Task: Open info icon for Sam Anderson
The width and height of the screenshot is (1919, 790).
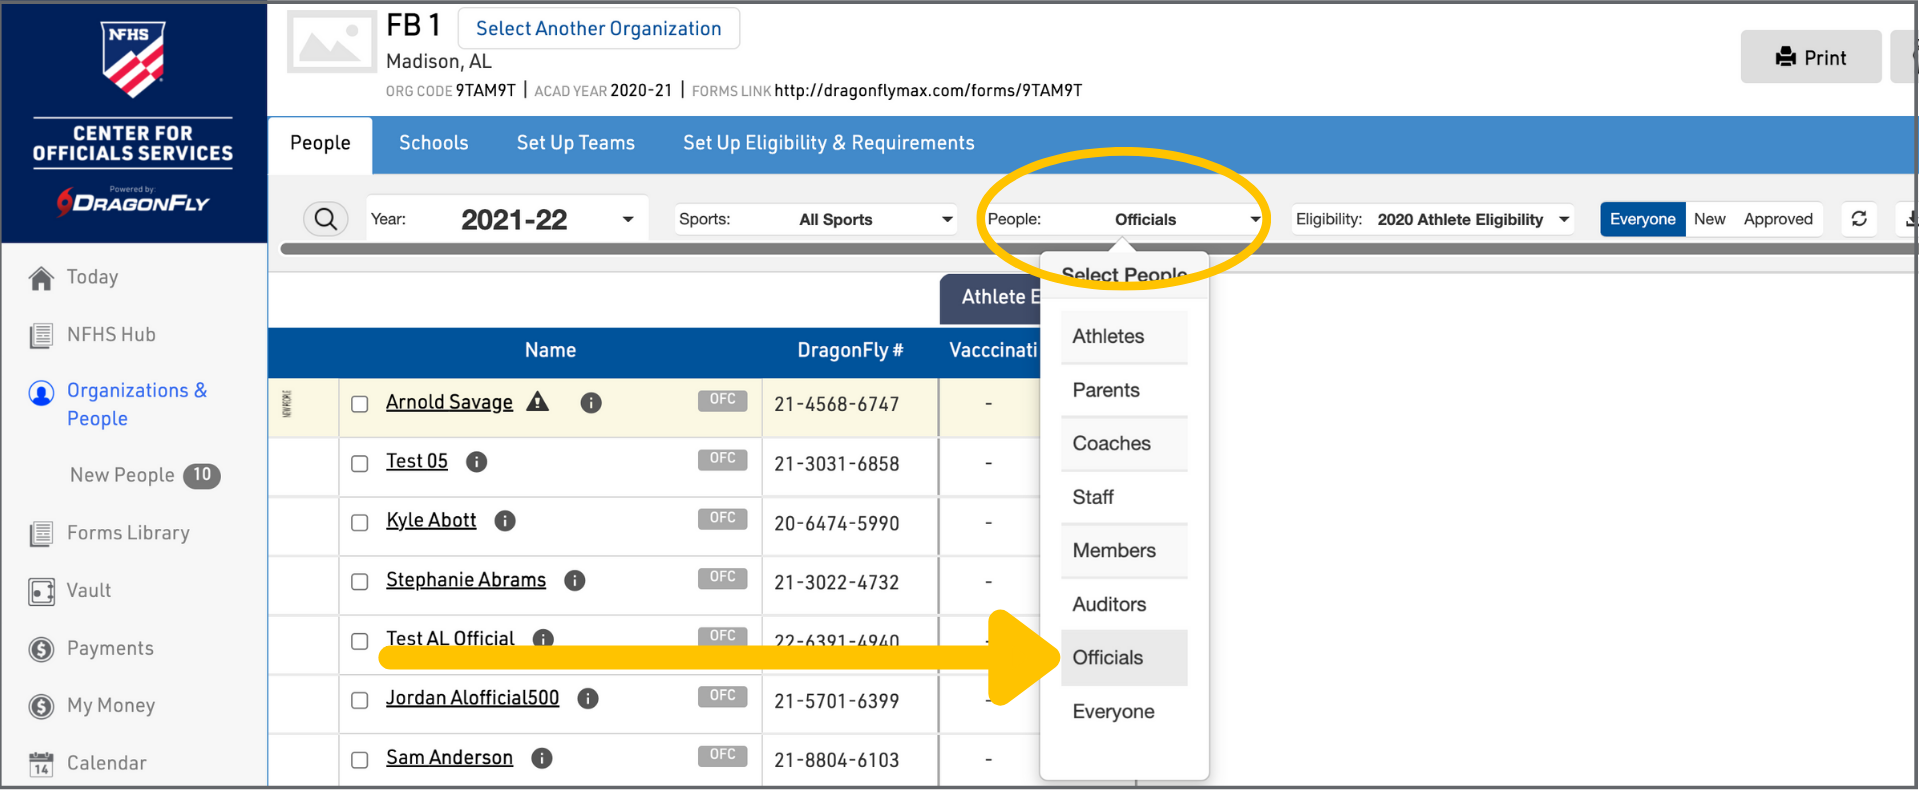Action: (542, 758)
